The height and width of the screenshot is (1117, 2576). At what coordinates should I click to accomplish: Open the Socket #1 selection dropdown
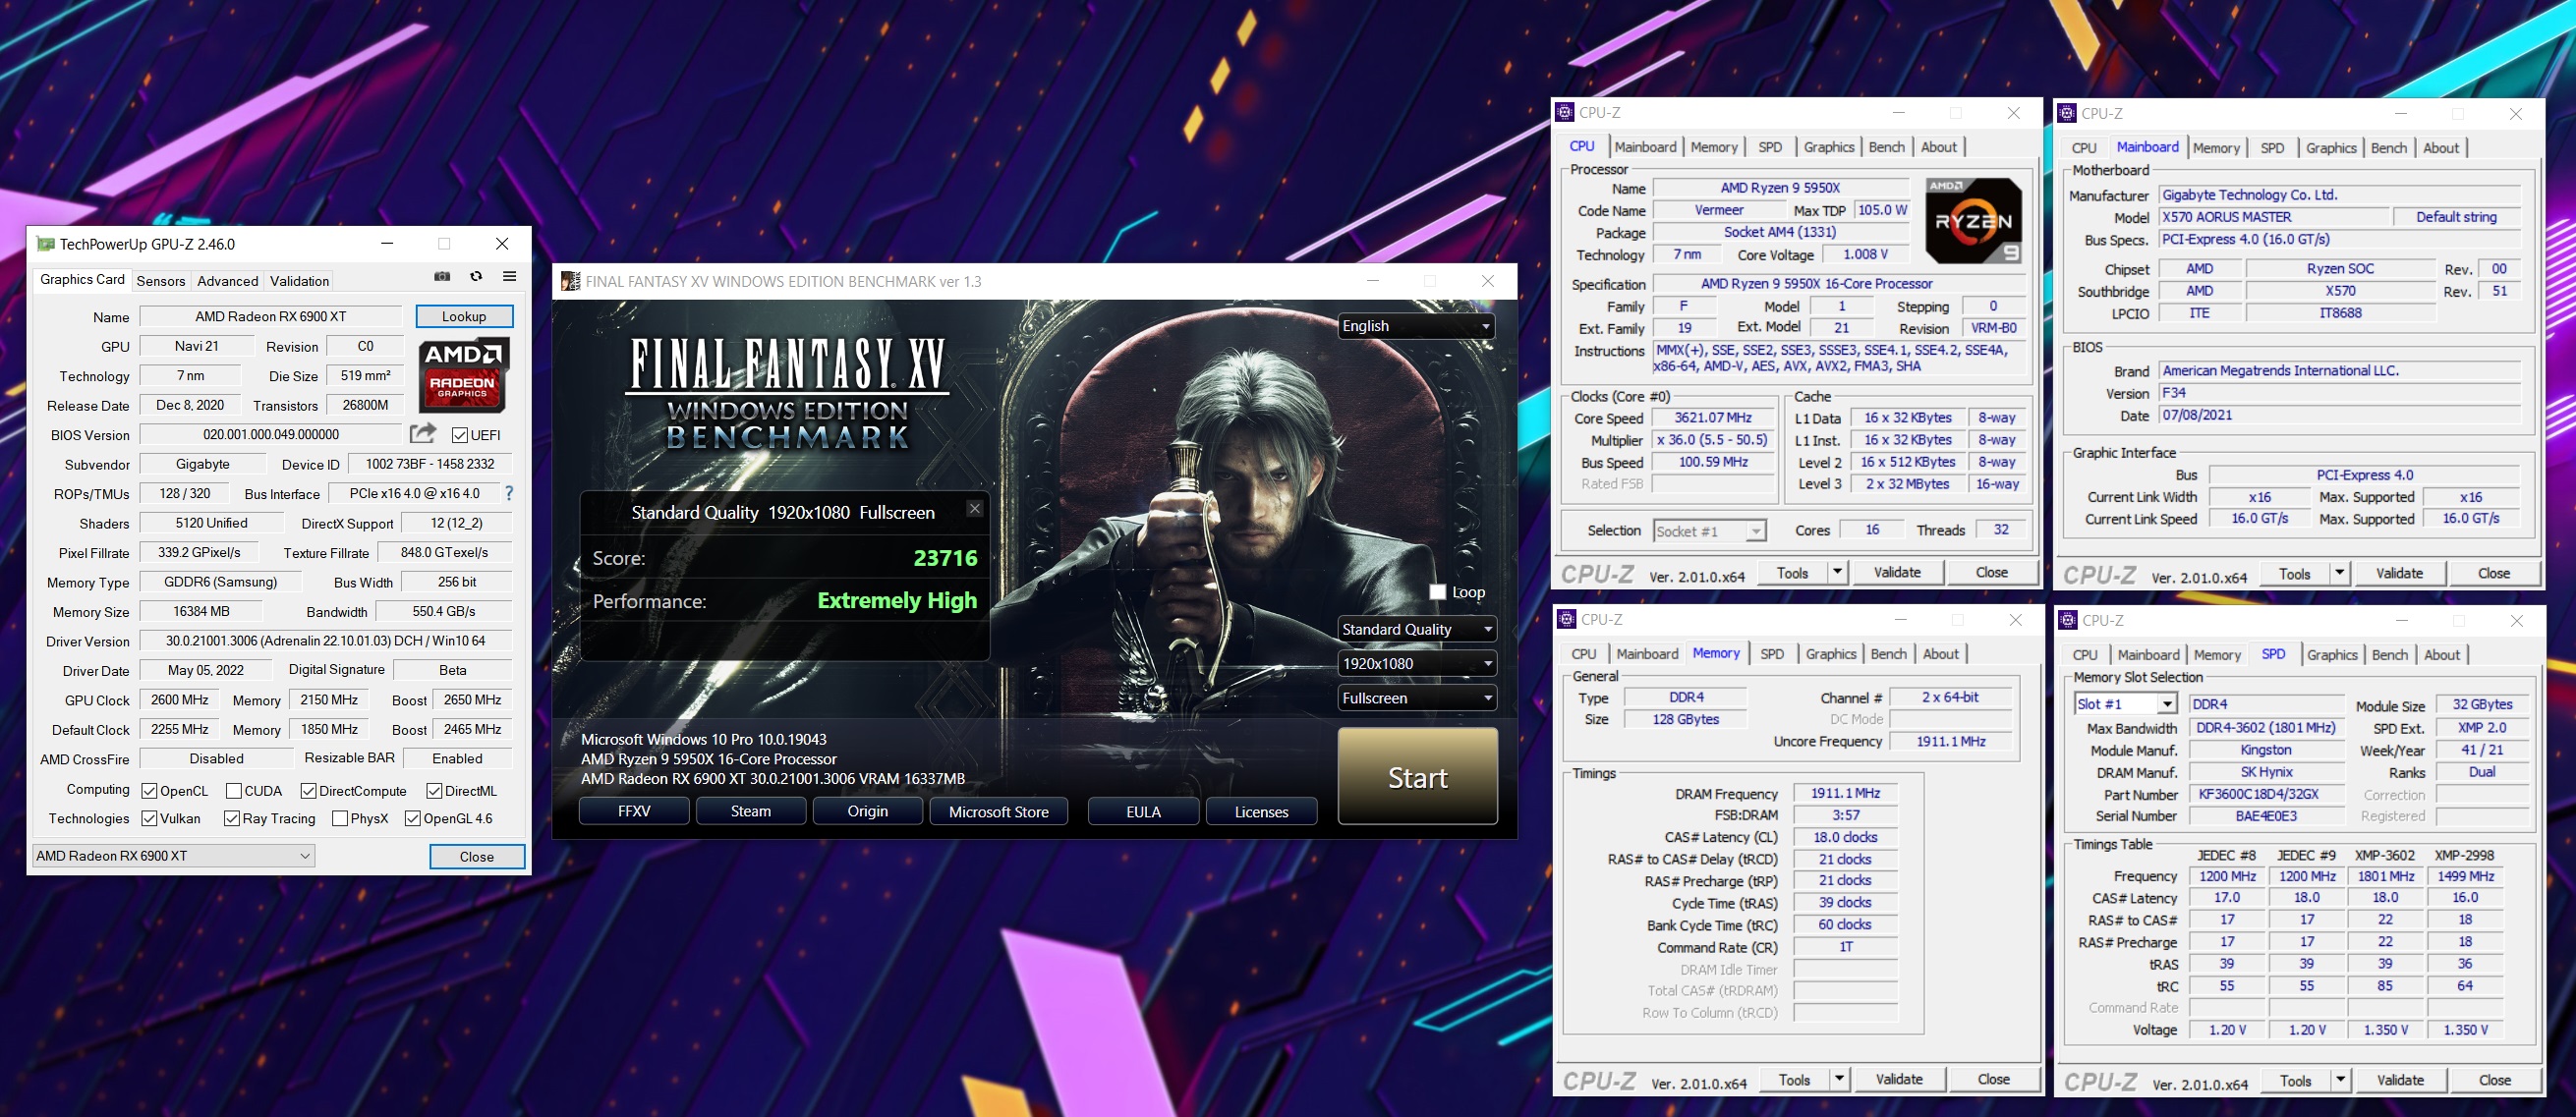coord(1710,531)
